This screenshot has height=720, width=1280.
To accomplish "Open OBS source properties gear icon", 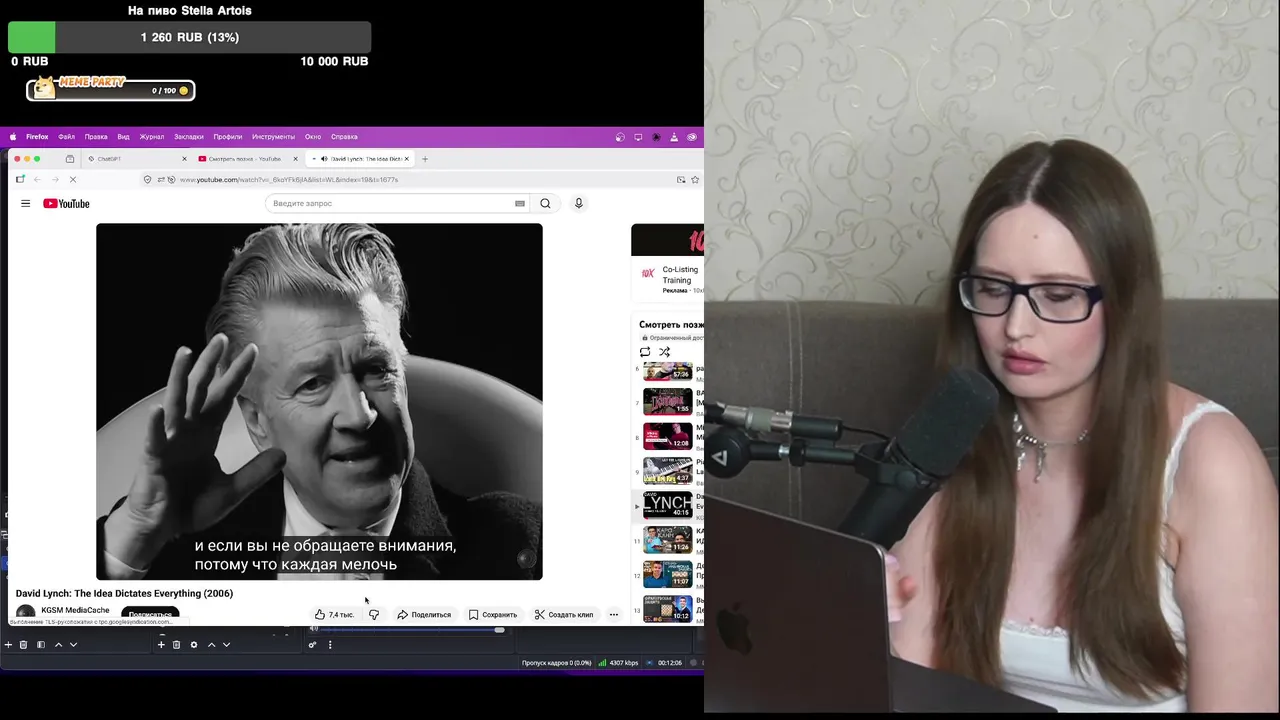I will click(x=194, y=645).
